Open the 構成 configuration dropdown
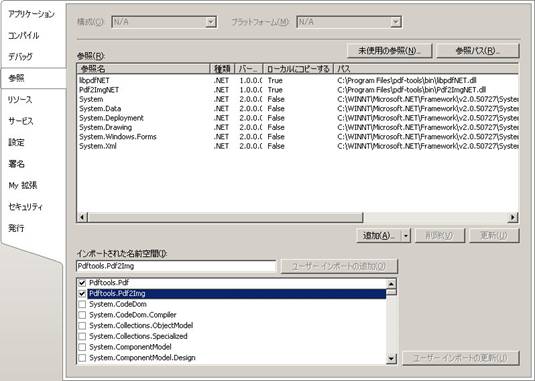This screenshot has height=381, width=535. pos(211,22)
